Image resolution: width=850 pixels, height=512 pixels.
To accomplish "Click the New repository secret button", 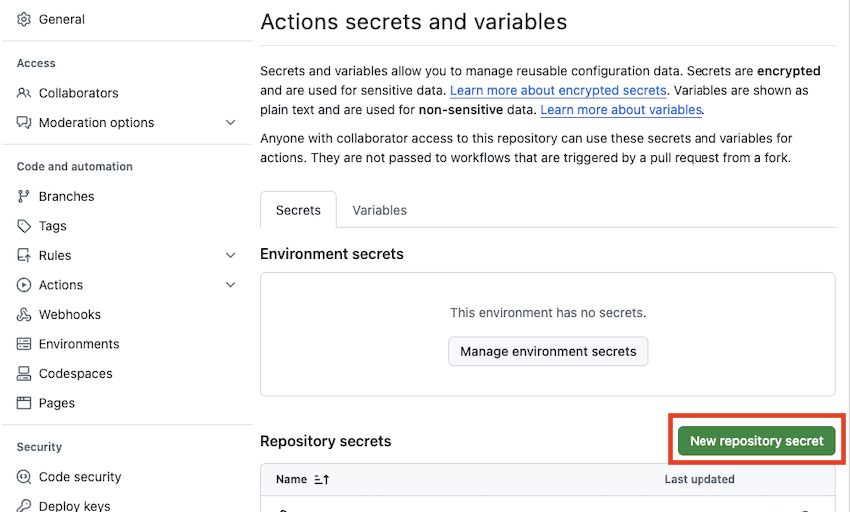I will point(756,441).
